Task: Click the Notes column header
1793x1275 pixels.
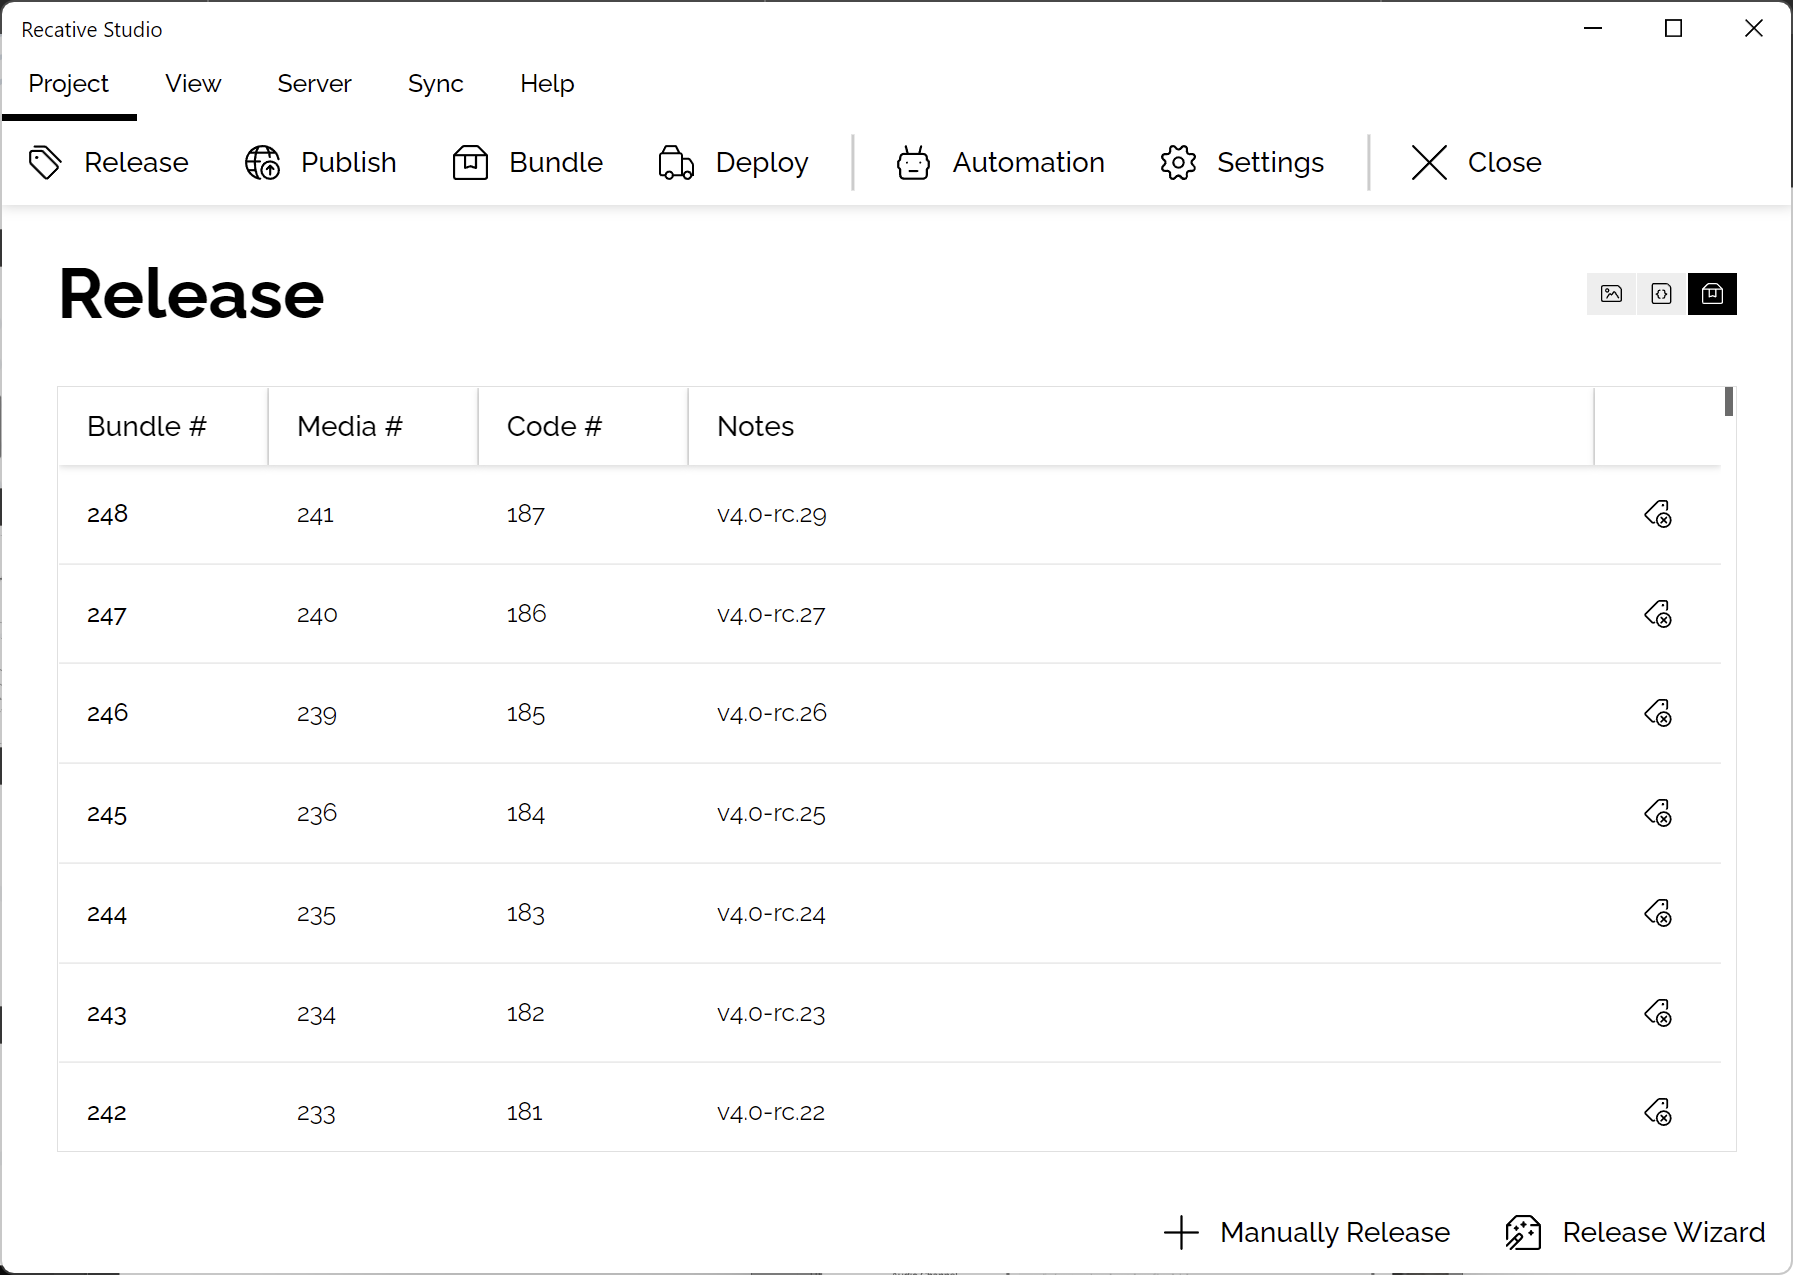Action: point(1141,426)
